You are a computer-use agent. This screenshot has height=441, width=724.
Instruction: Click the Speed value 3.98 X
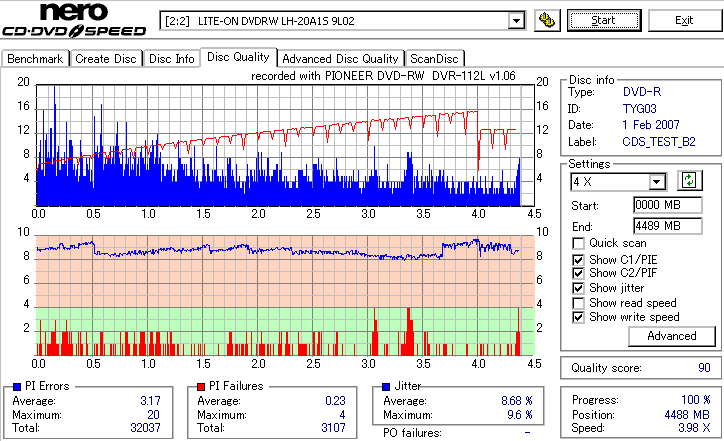[694, 428]
